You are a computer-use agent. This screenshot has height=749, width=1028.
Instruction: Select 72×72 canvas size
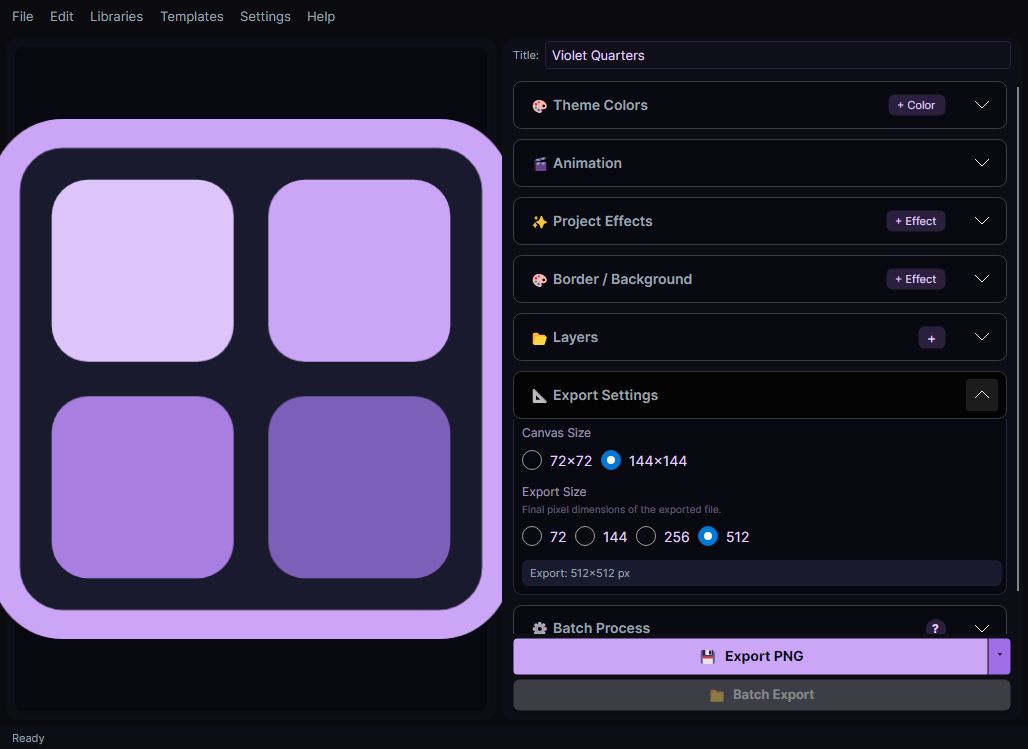coord(532,460)
